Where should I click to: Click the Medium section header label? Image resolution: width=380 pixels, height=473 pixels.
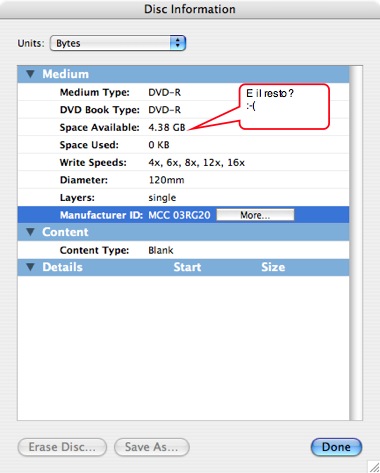(65, 74)
